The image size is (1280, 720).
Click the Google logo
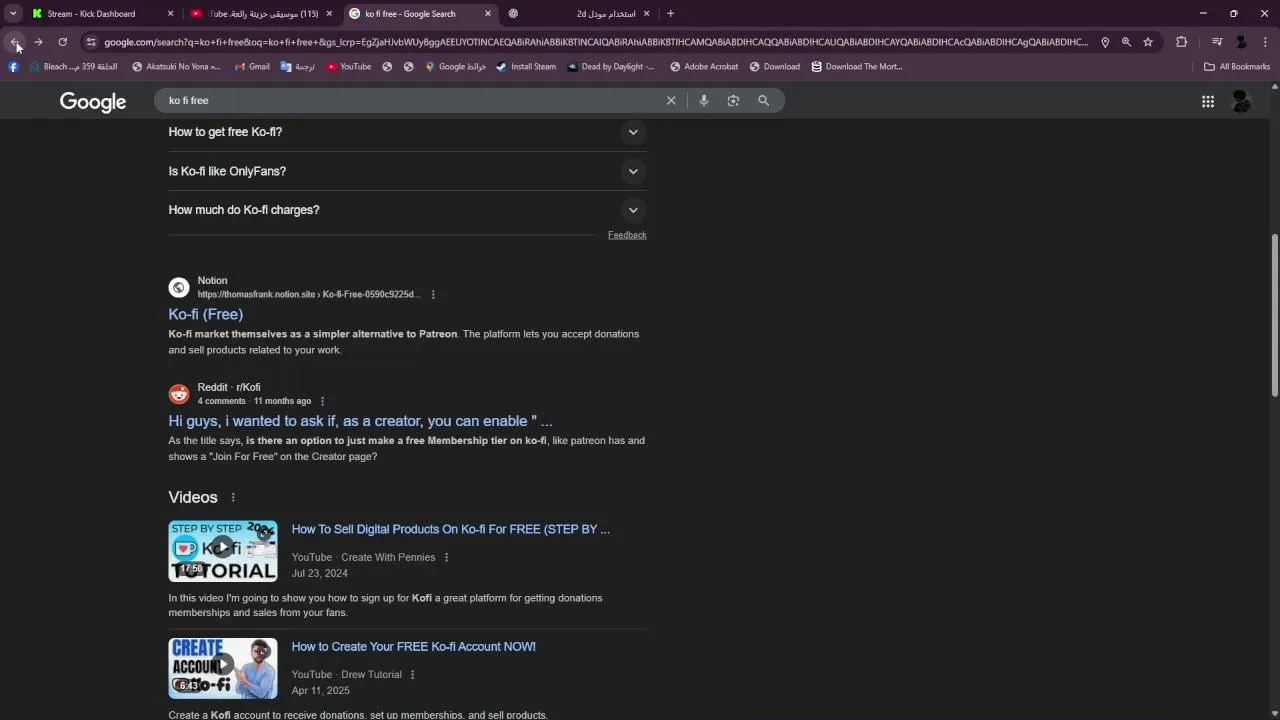[x=93, y=102]
